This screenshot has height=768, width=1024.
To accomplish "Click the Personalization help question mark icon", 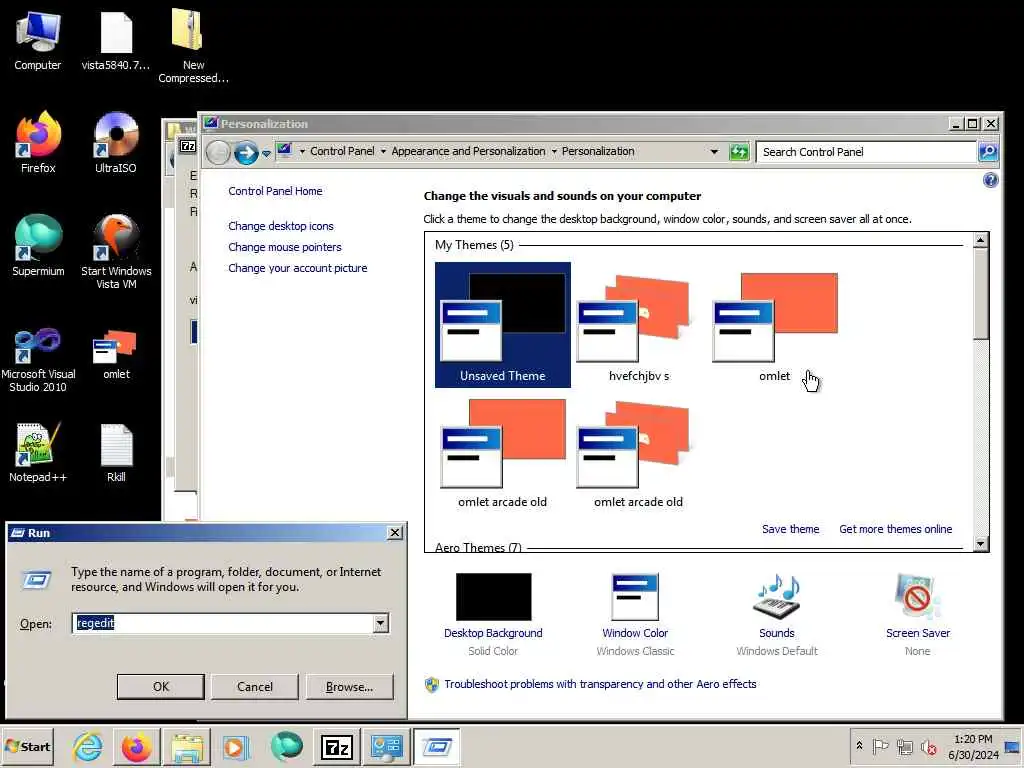I will pyautogui.click(x=990, y=180).
